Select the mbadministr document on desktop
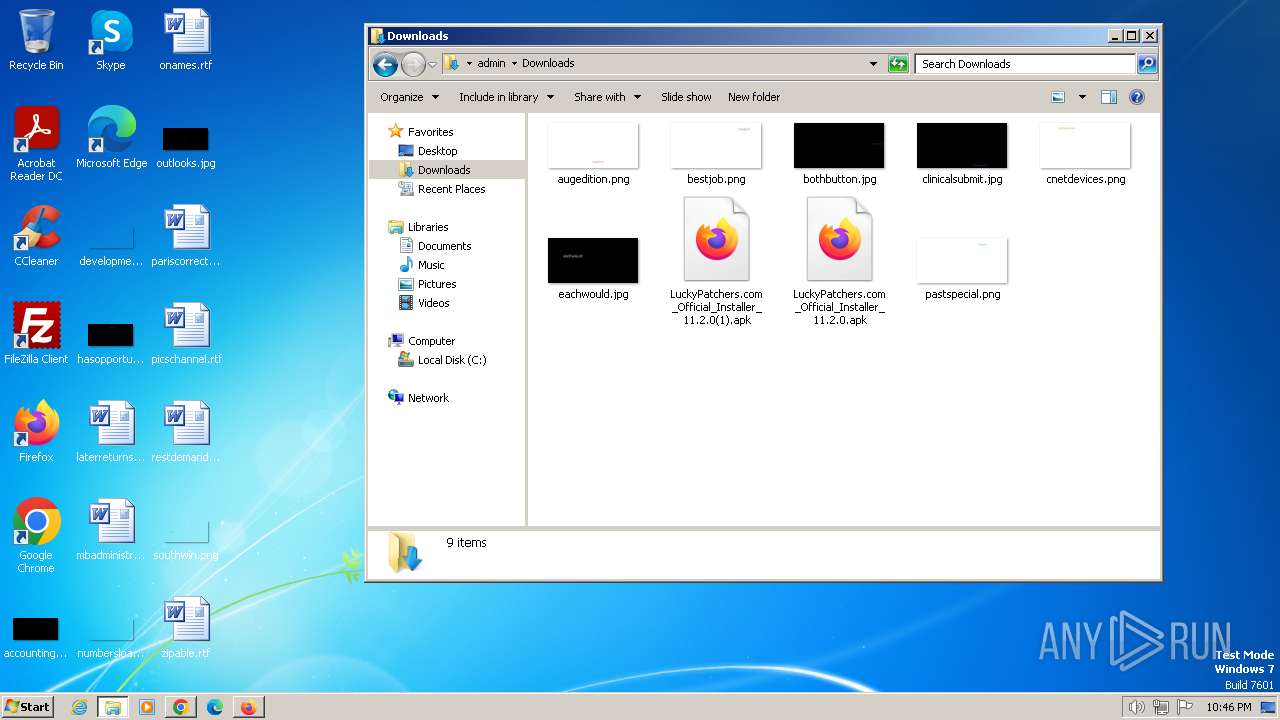 coord(111,530)
